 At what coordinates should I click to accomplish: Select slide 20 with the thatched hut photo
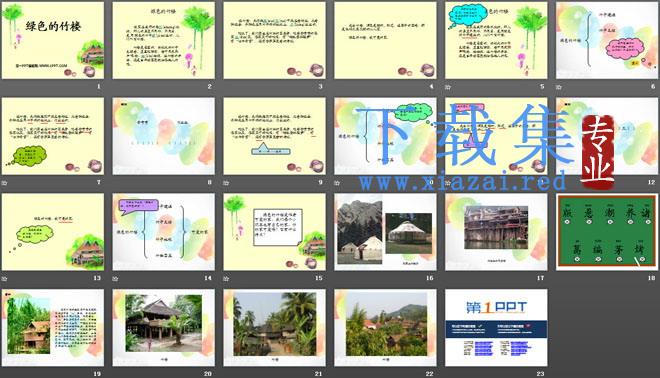[x=163, y=327]
